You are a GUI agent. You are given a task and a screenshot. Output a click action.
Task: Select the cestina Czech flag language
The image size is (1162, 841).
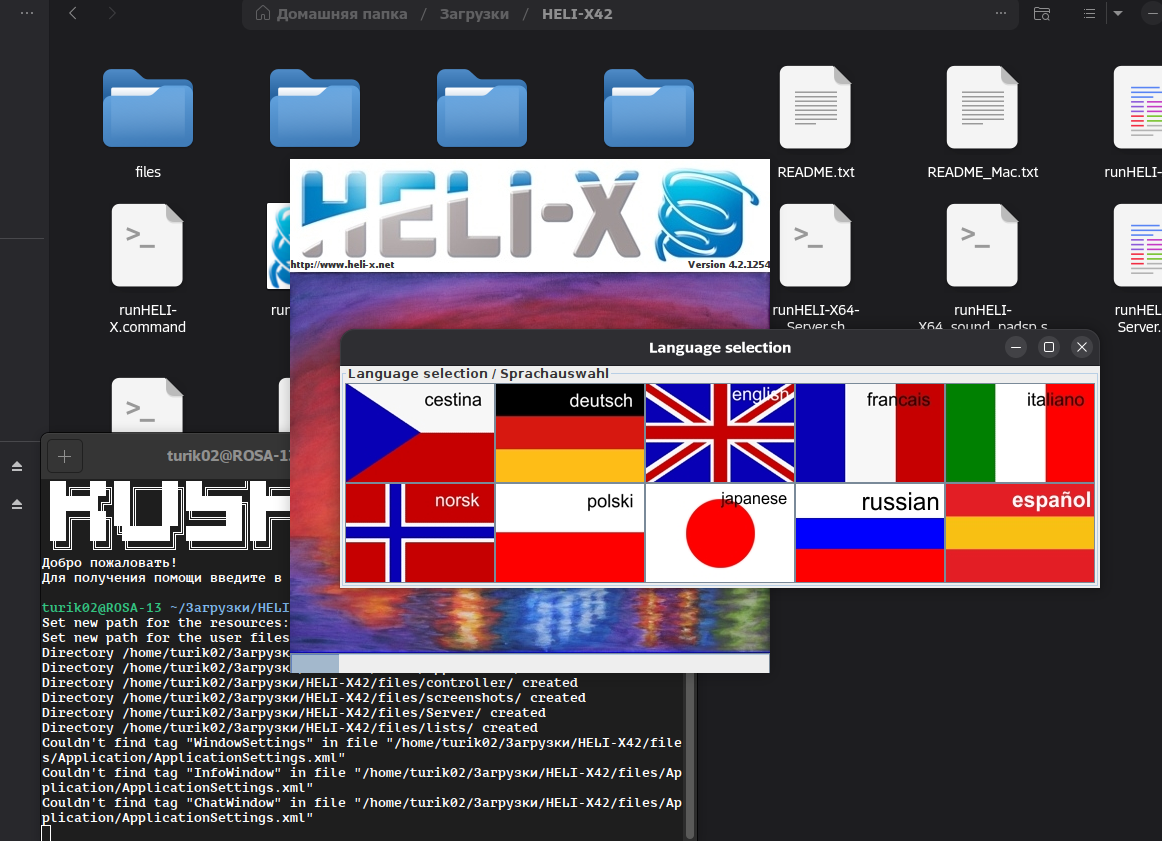coord(419,433)
